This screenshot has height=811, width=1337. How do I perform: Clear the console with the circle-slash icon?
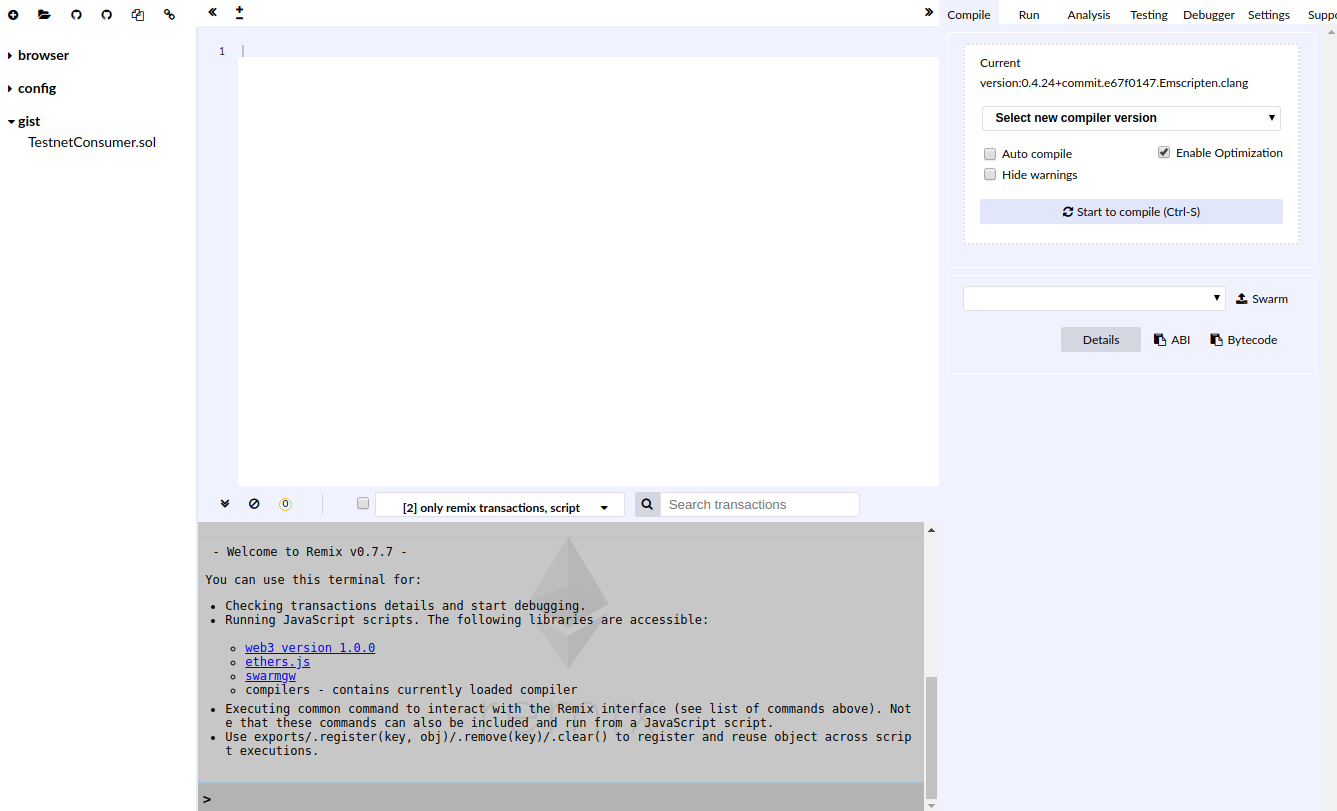coord(254,504)
